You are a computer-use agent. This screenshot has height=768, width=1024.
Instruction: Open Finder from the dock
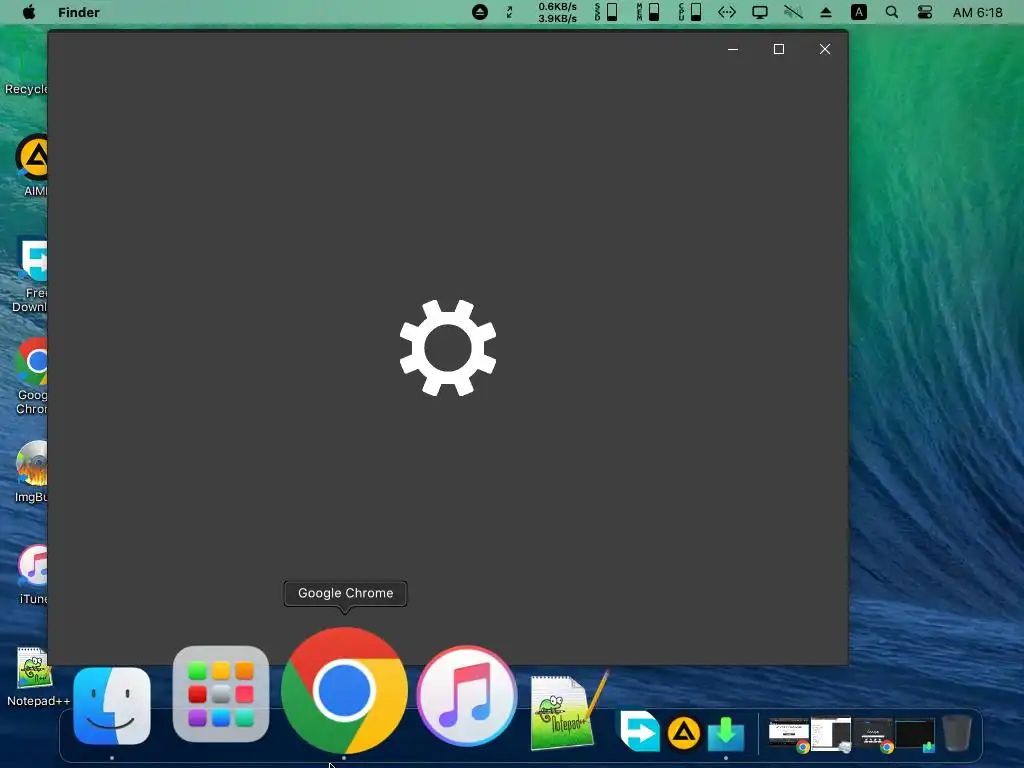[x=112, y=705]
